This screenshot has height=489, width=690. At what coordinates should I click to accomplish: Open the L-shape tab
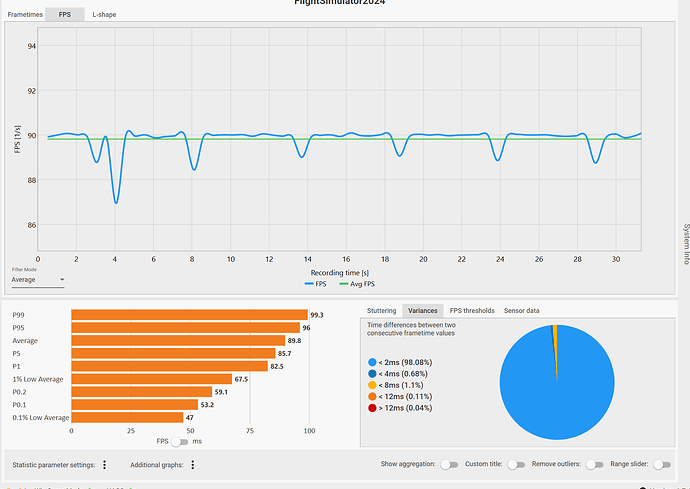[104, 15]
